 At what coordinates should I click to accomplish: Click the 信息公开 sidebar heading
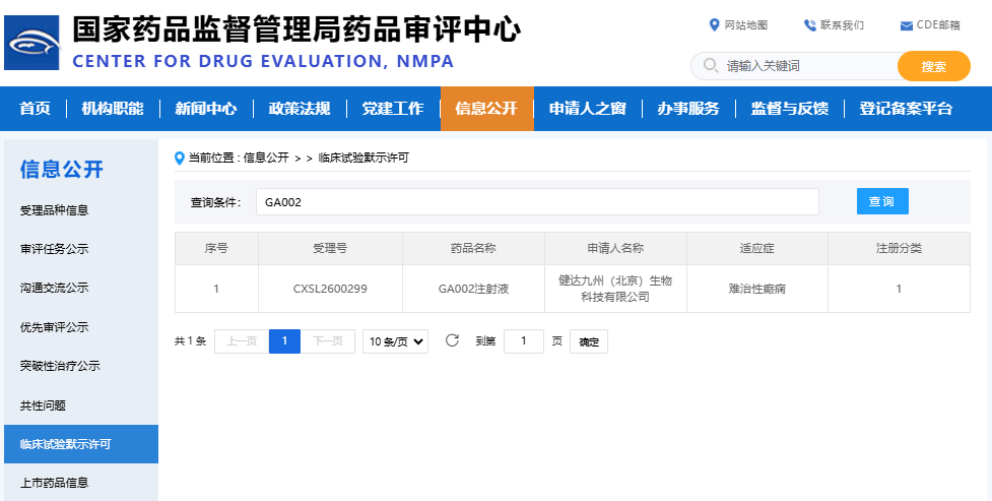pyautogui.click(x=61, y=170)
